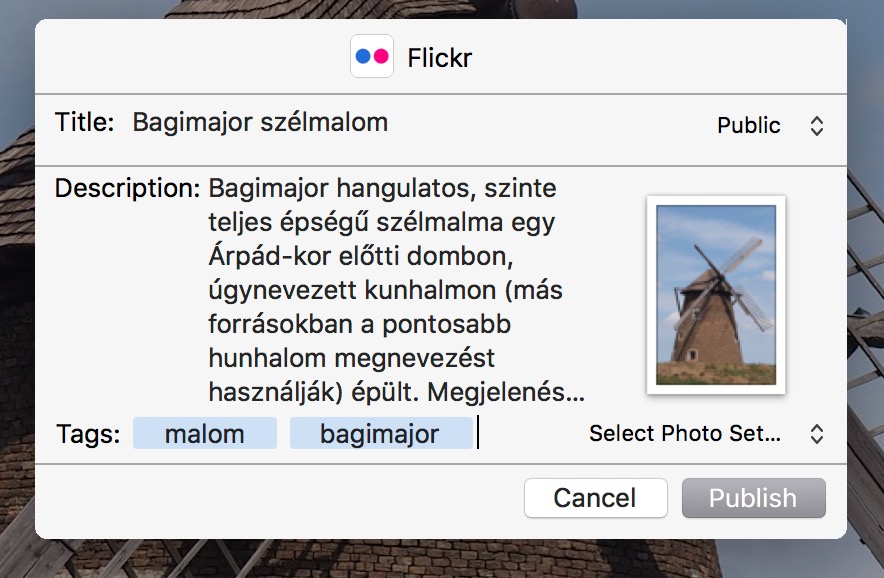The height and width of the screenshot is (578, 884).
Task: Select the bagimajor tag token
Action: pos(381,434)
